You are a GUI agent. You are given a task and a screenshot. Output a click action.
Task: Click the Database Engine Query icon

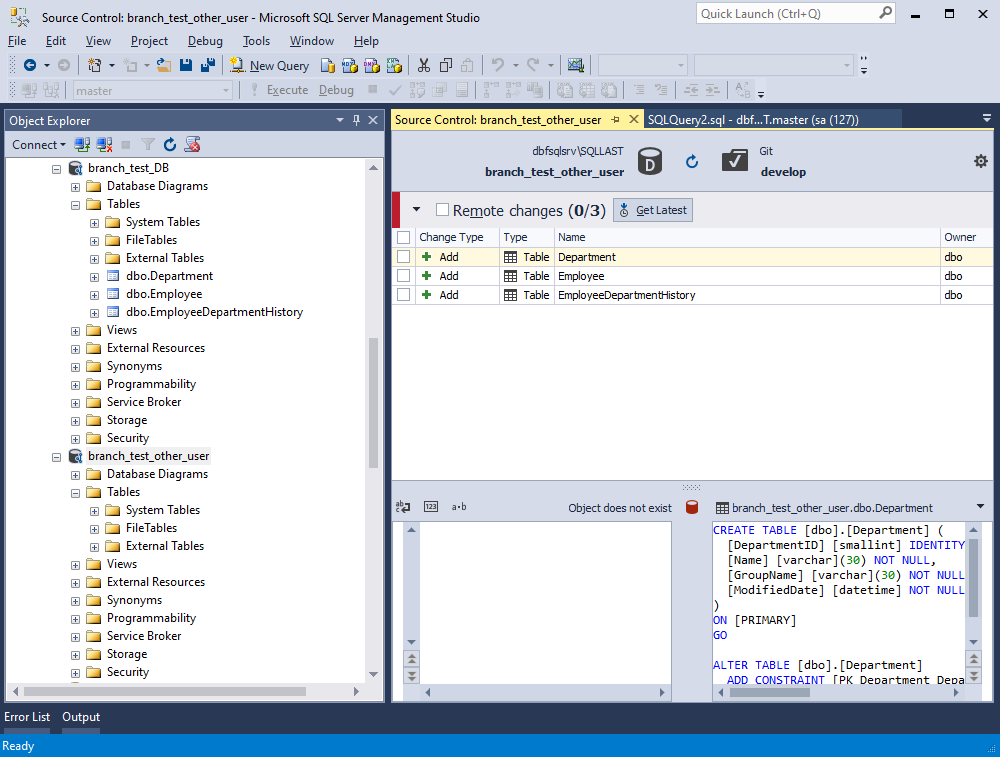(328, 65)
